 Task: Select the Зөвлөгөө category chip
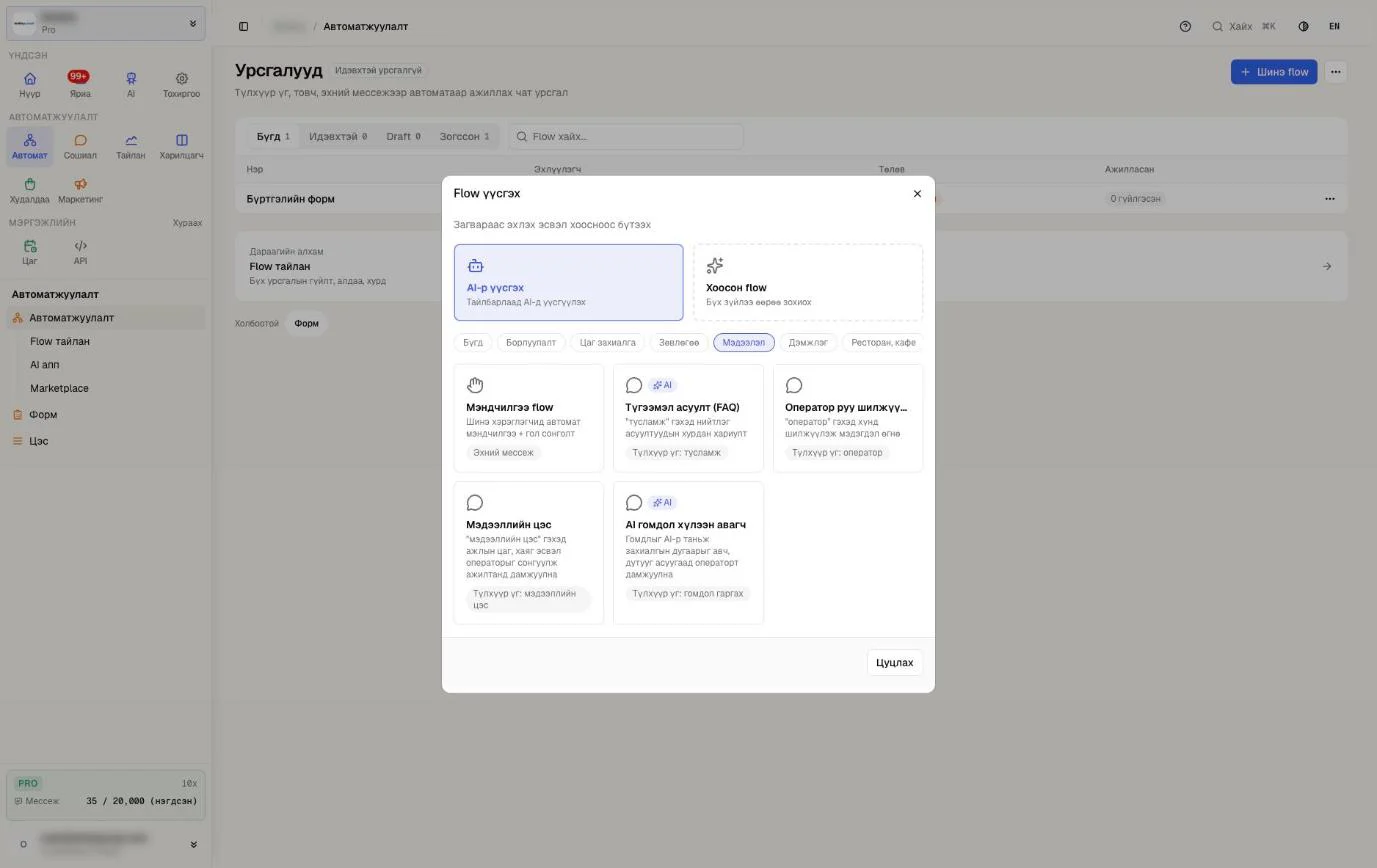point(679,342)
